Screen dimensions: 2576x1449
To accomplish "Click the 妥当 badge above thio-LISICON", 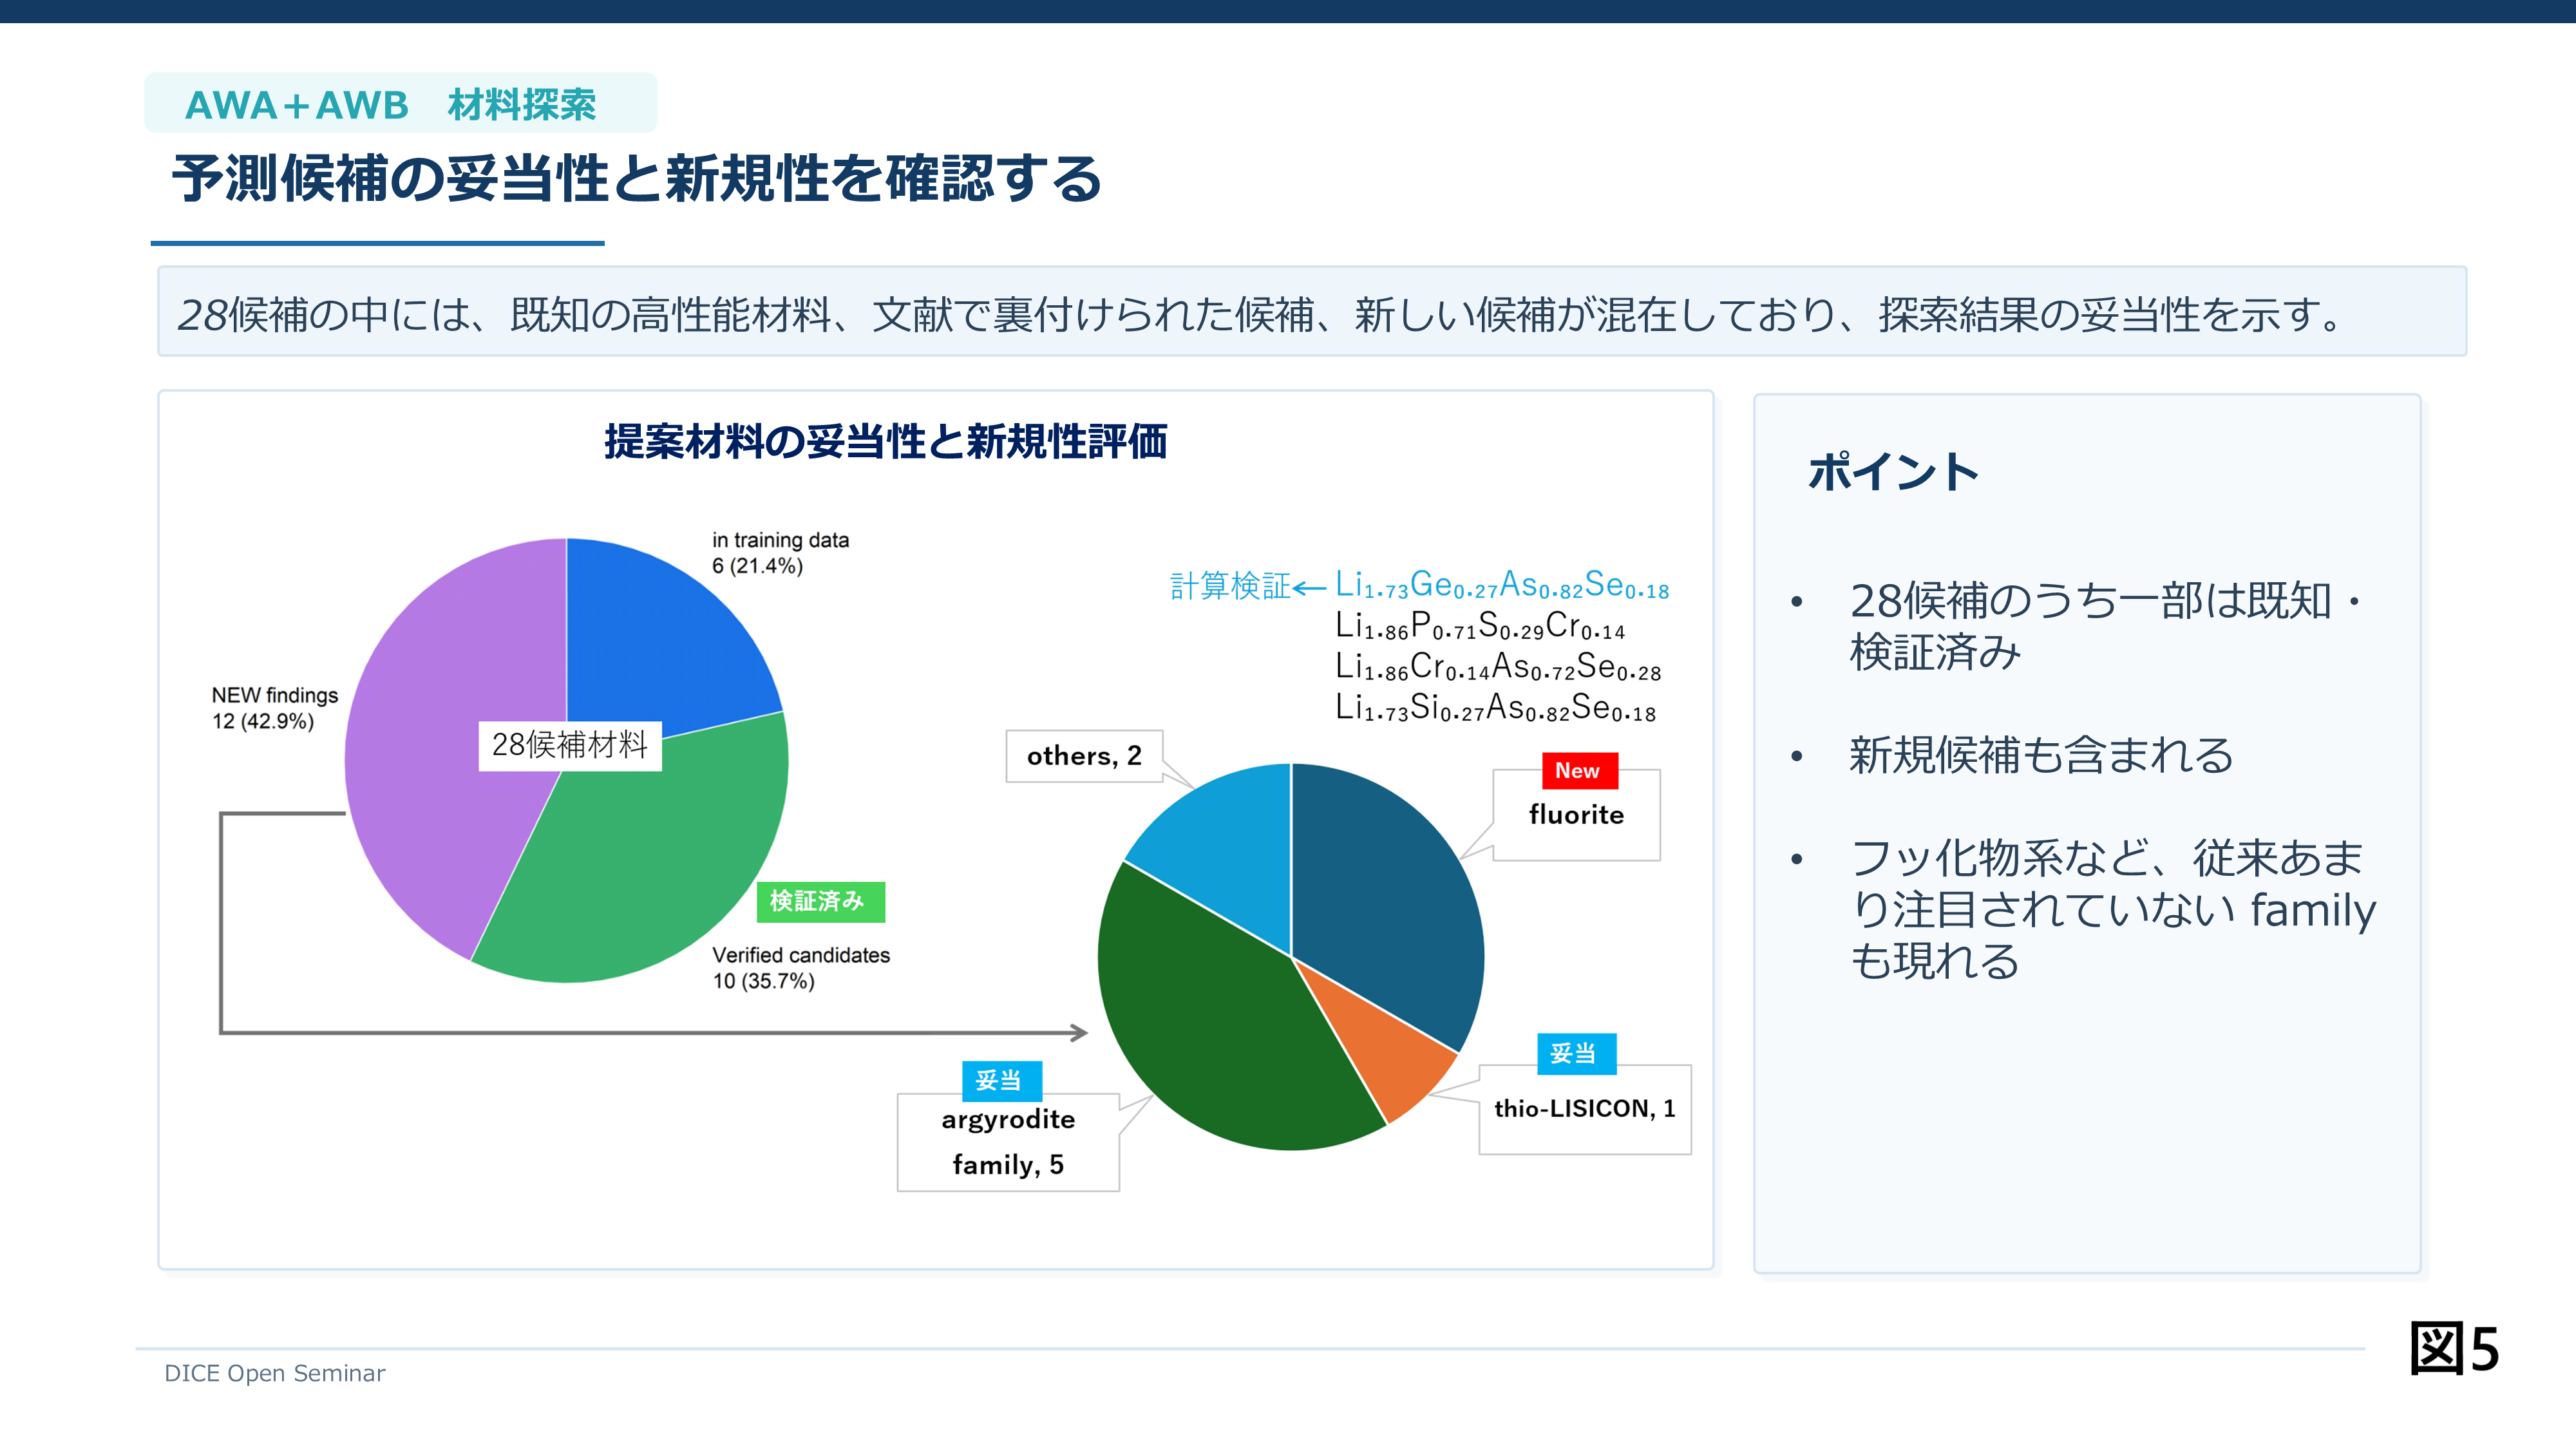I will [x=1576, y=1054].
